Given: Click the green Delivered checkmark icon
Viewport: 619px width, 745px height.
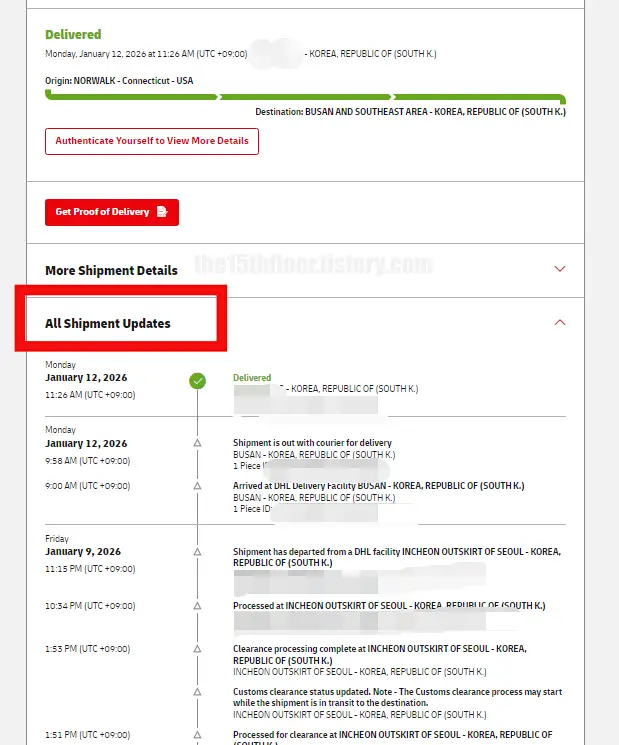Looking at the screenshot, I should pyautogui.click(x=198, y=381).
